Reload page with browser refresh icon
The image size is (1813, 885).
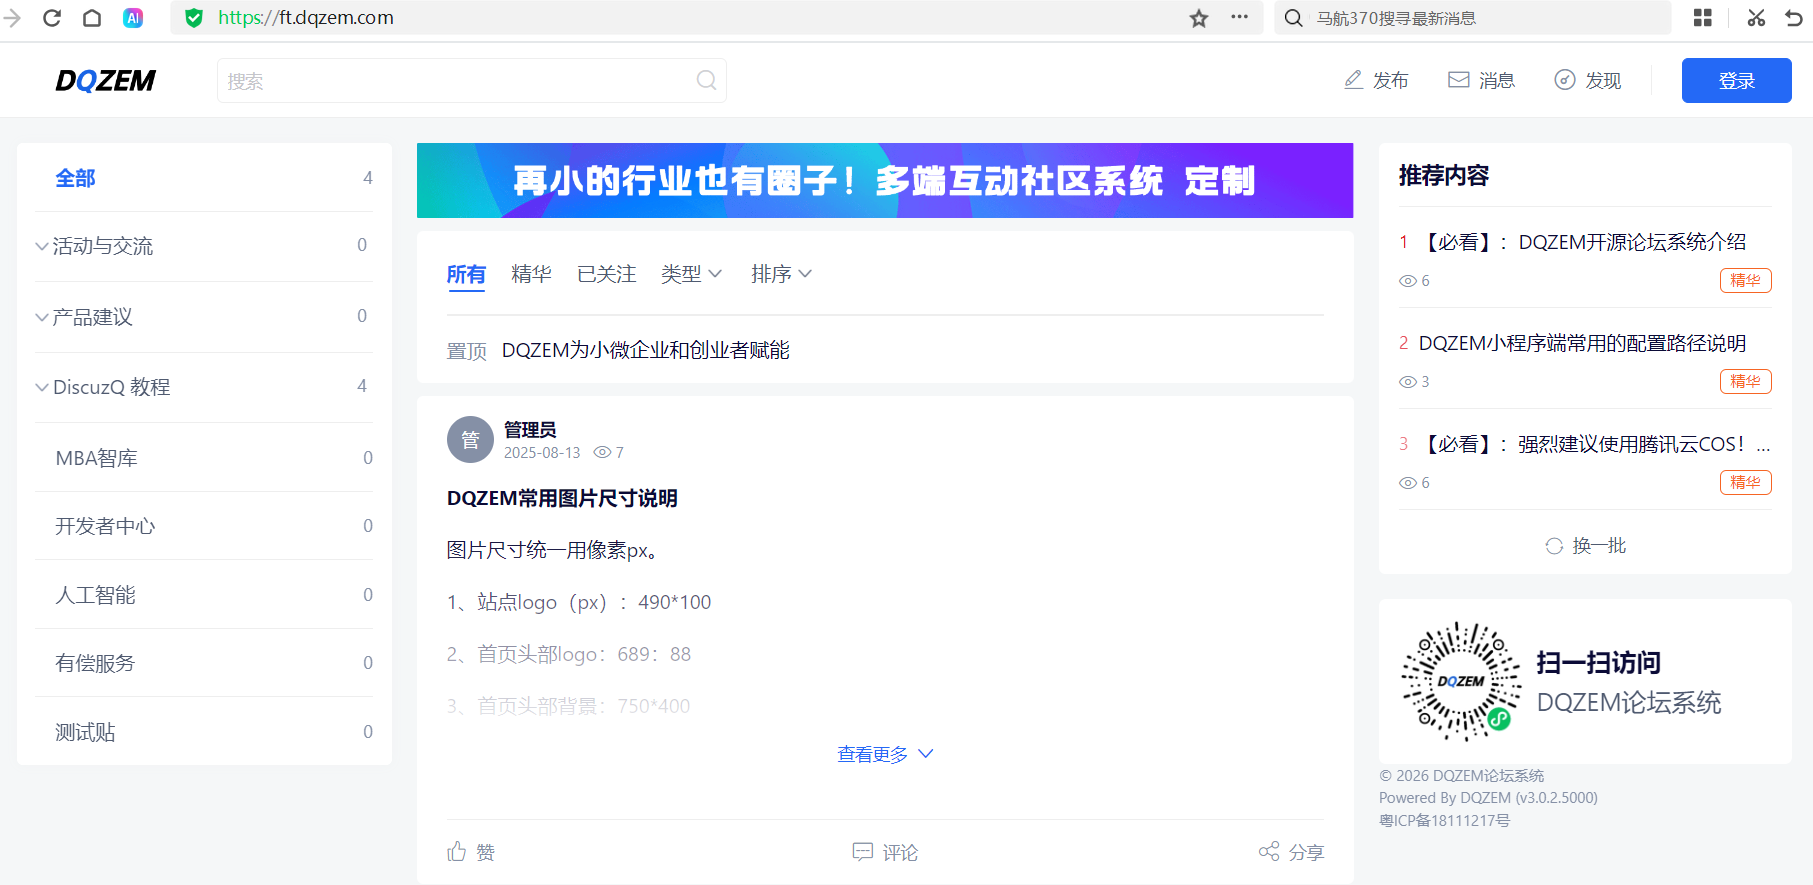point(52,18)
